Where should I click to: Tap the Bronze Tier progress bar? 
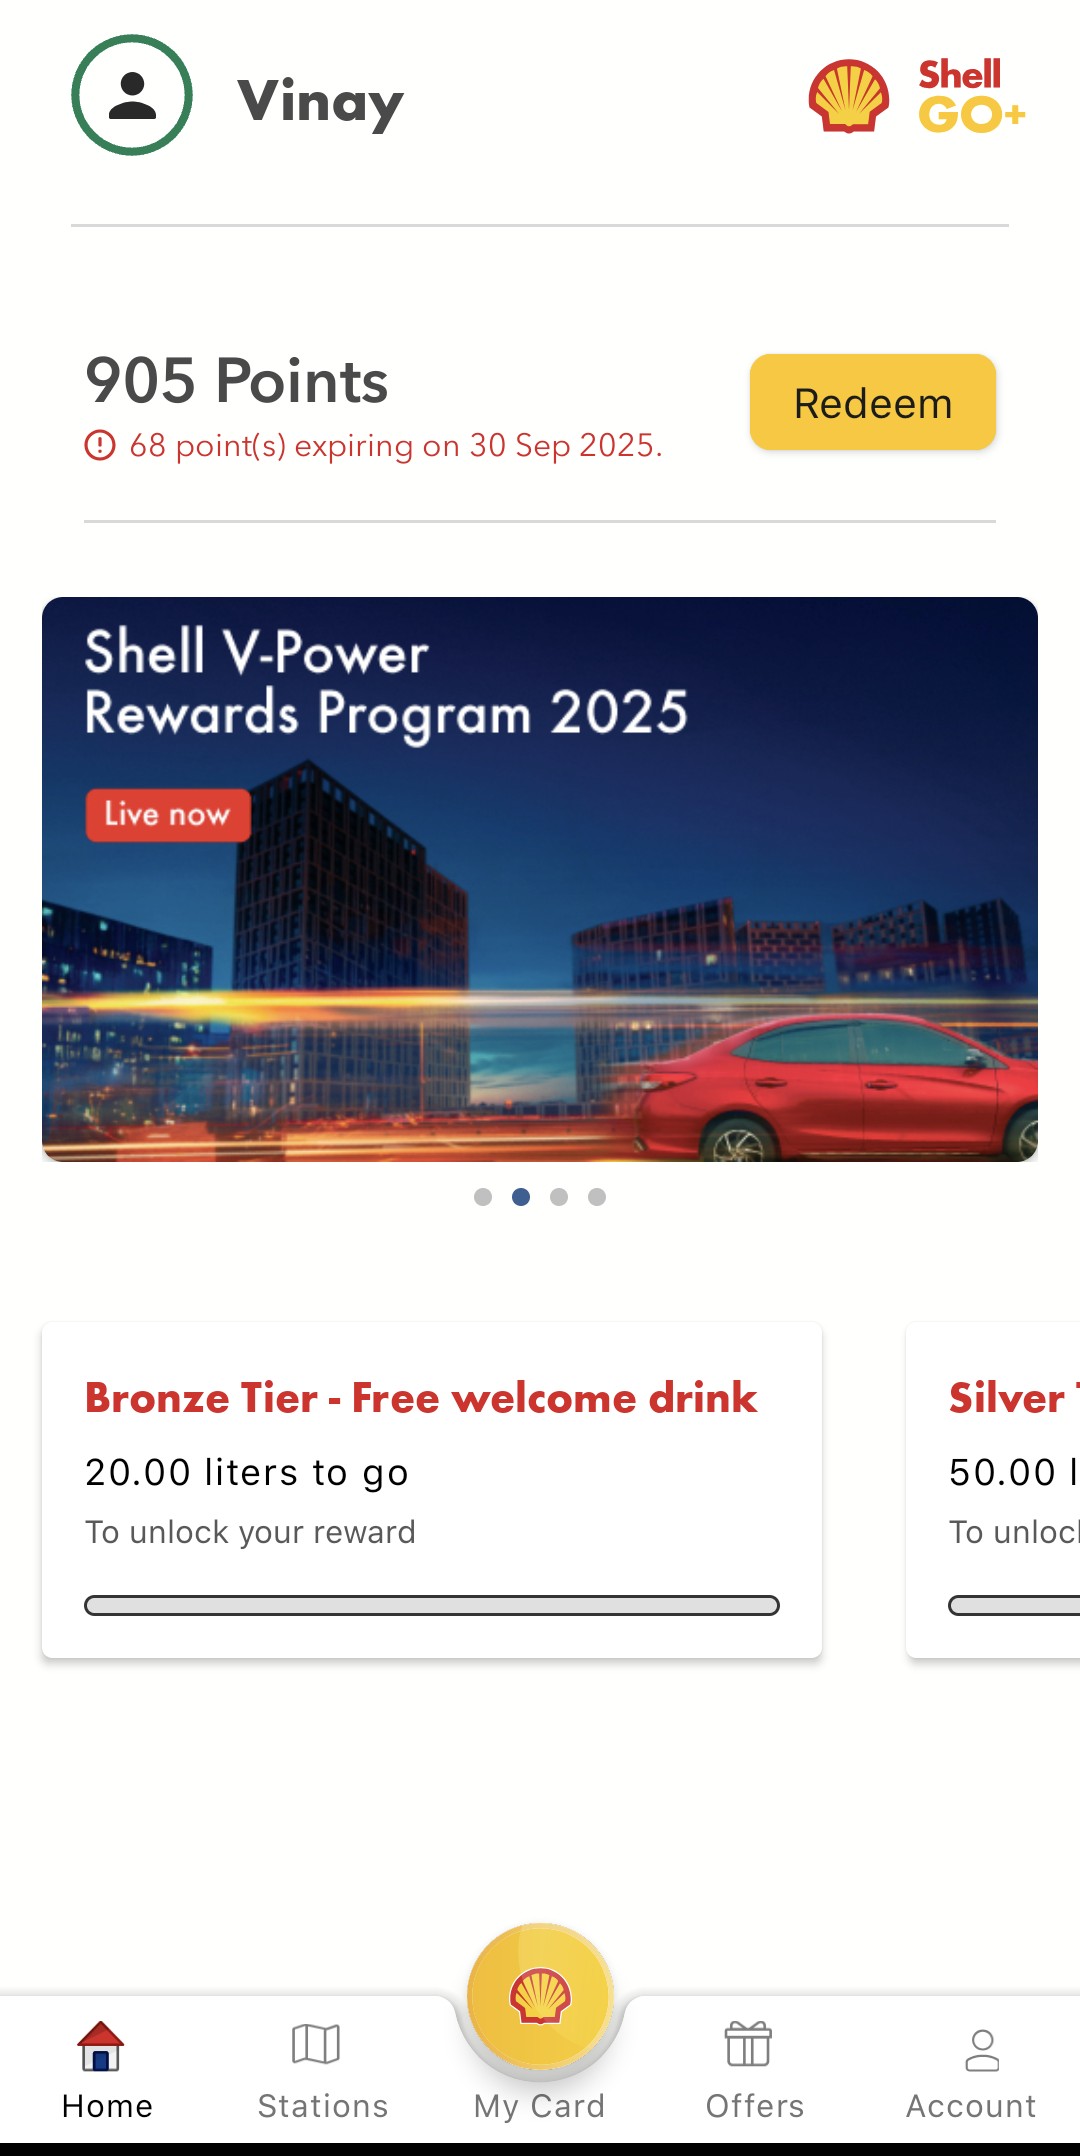[432, 1606]
